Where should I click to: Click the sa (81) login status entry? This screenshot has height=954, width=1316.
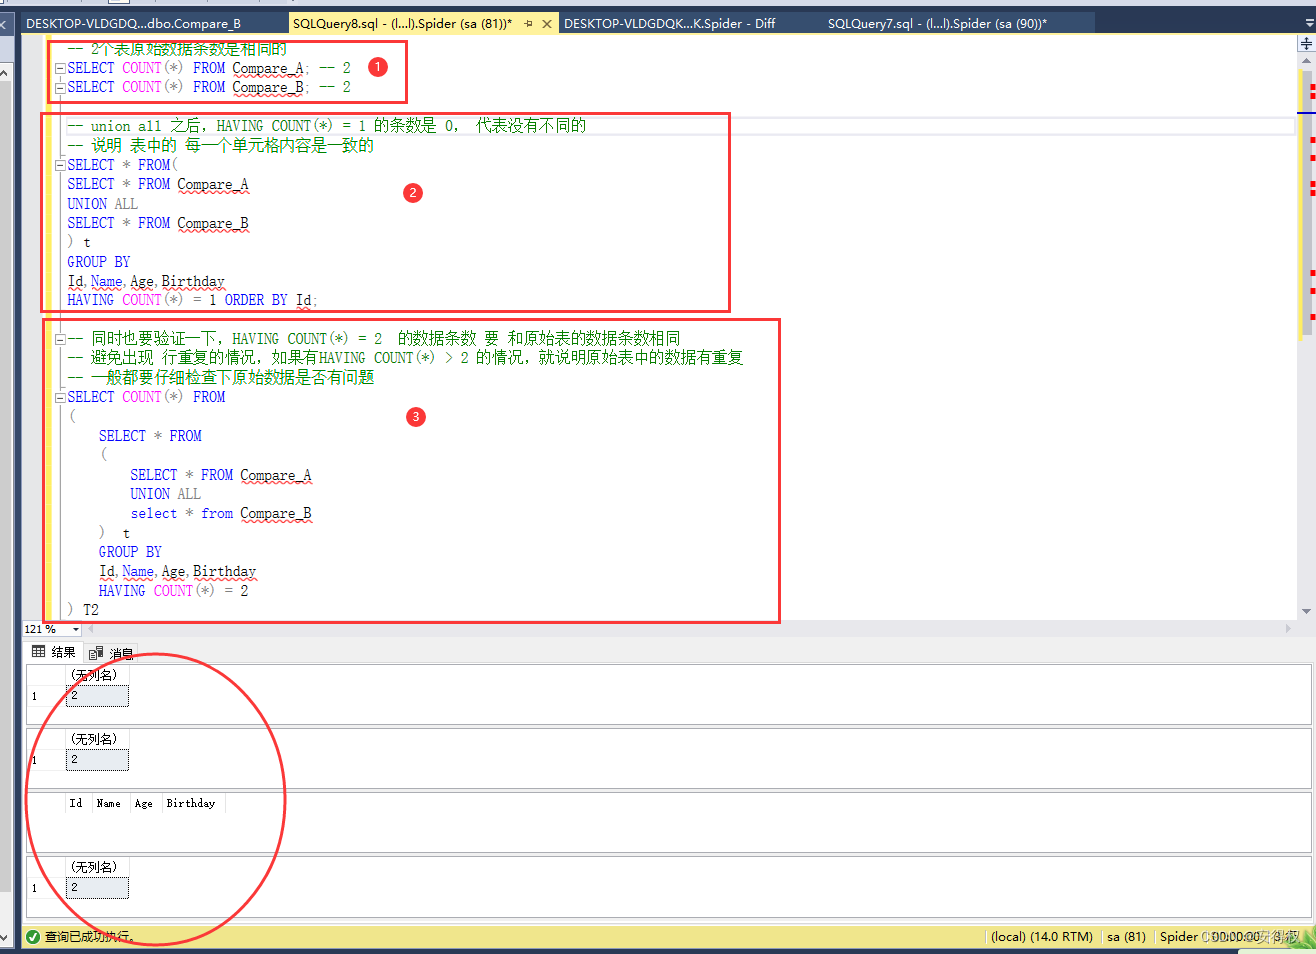[x=1126, y=937]
